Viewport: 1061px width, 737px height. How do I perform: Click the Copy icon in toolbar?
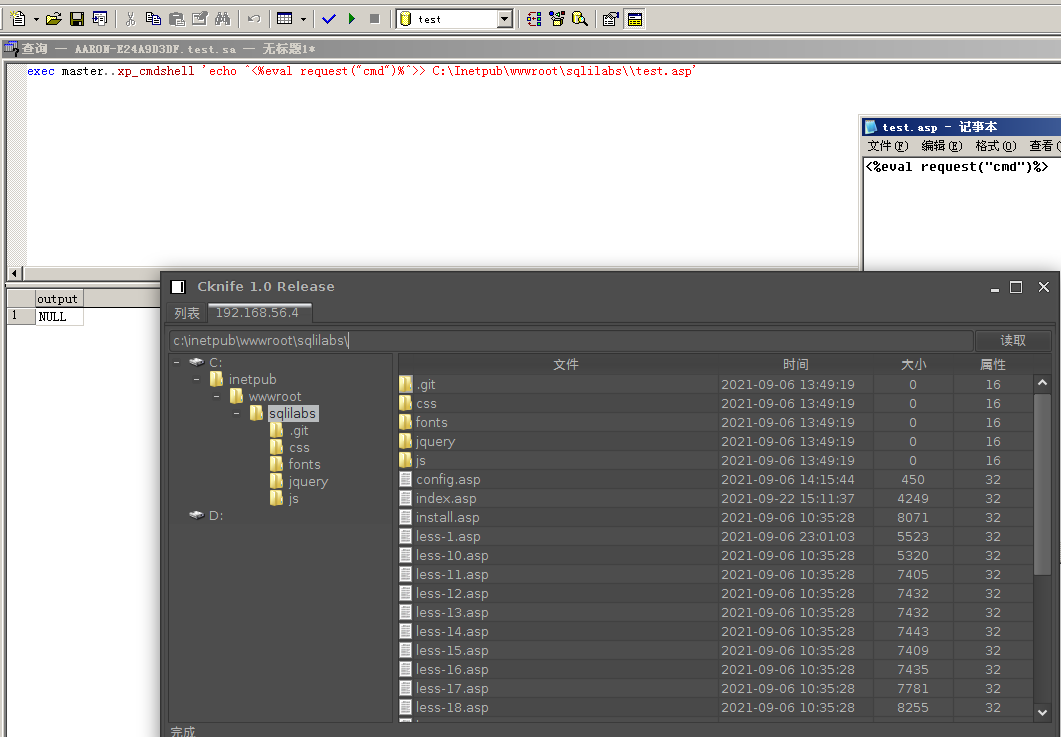click(x=154, y=19)
